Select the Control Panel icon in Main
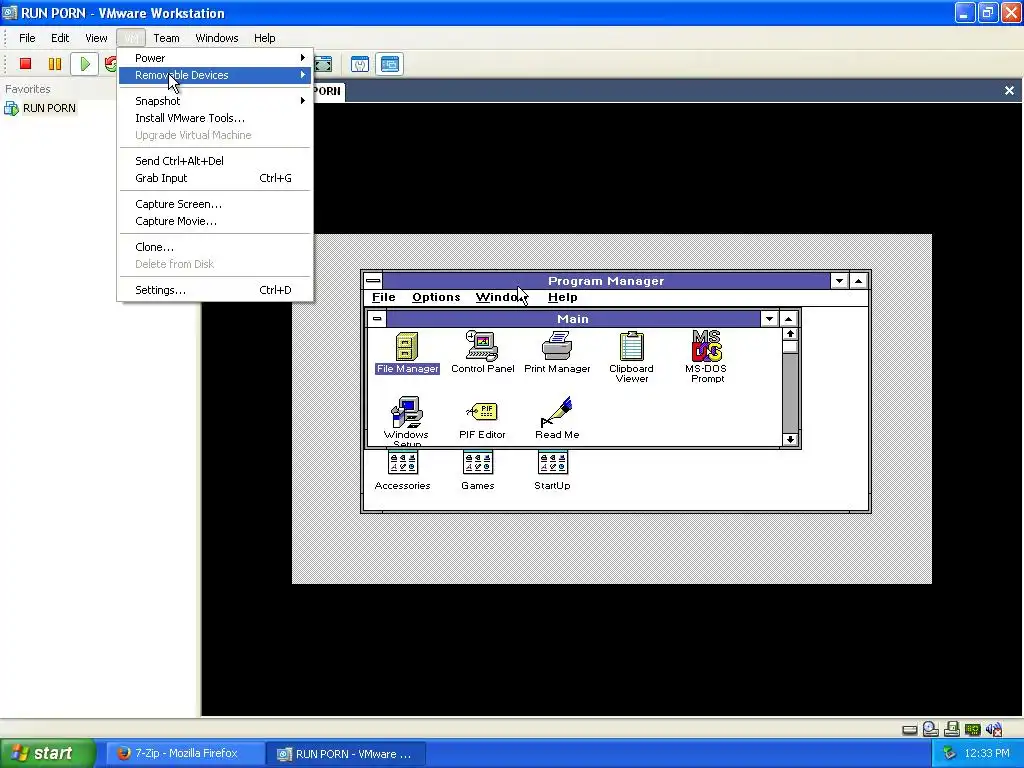The image size is (1024, 768). [x=483, y=353]
